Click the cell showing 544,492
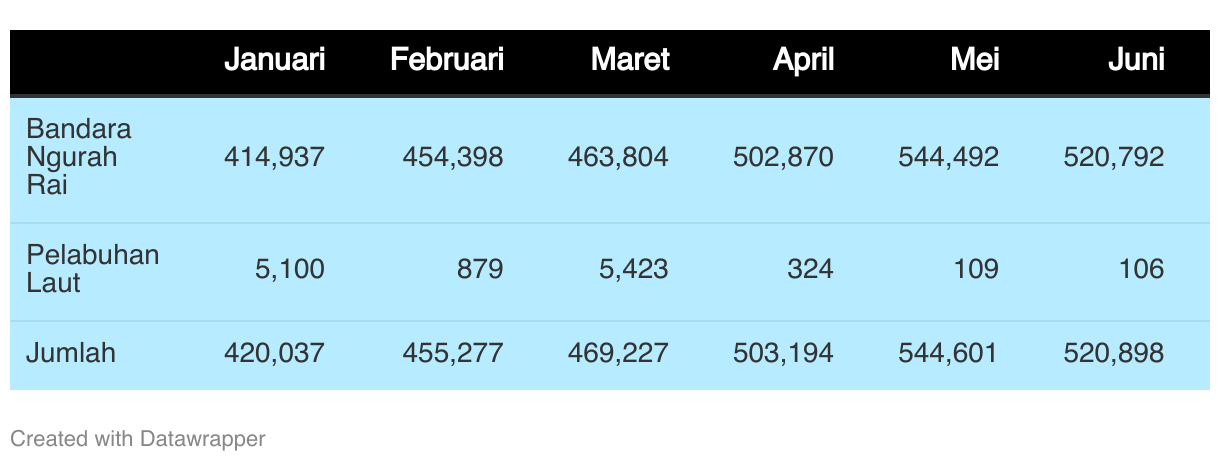 pyautogui.click(x=948, y=157)
